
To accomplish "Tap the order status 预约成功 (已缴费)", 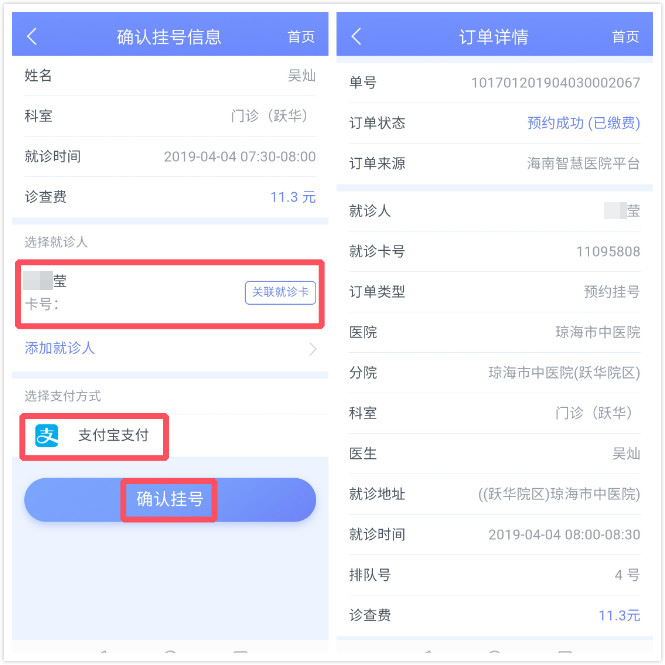I will click(x=584, y=123).
